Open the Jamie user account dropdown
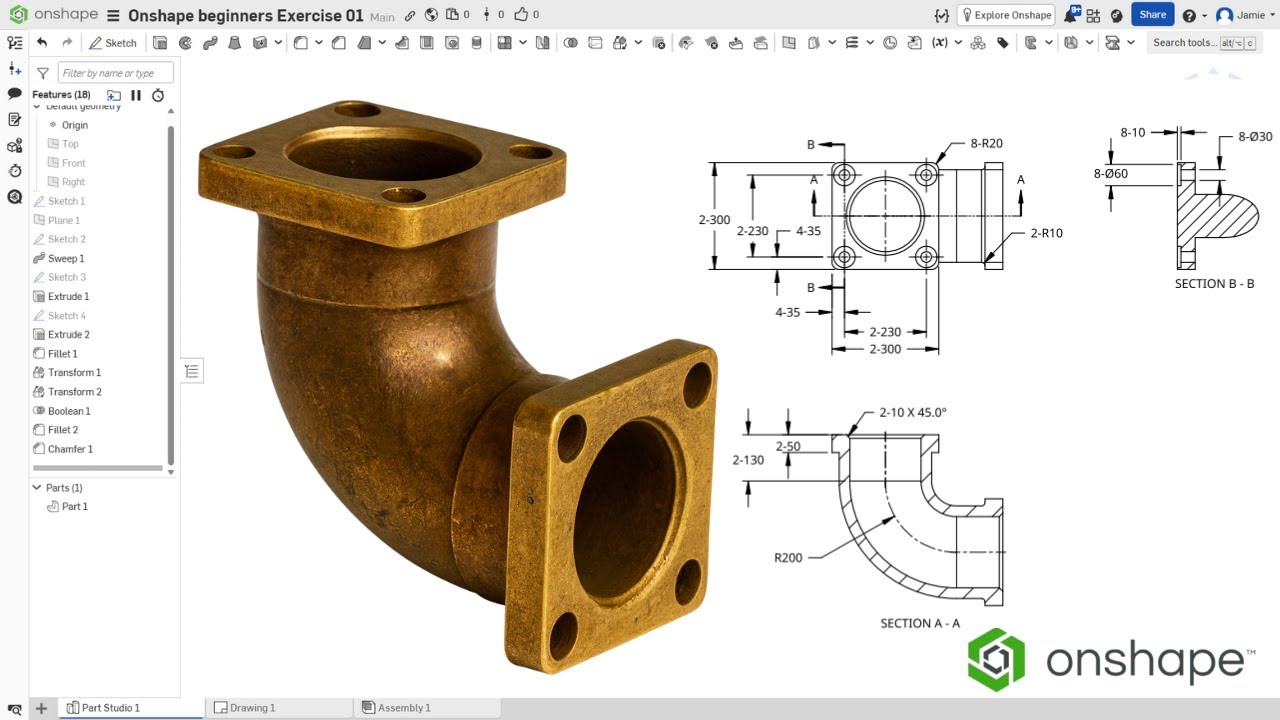This screenshot has height=720, width=1280. [1240, 15]
